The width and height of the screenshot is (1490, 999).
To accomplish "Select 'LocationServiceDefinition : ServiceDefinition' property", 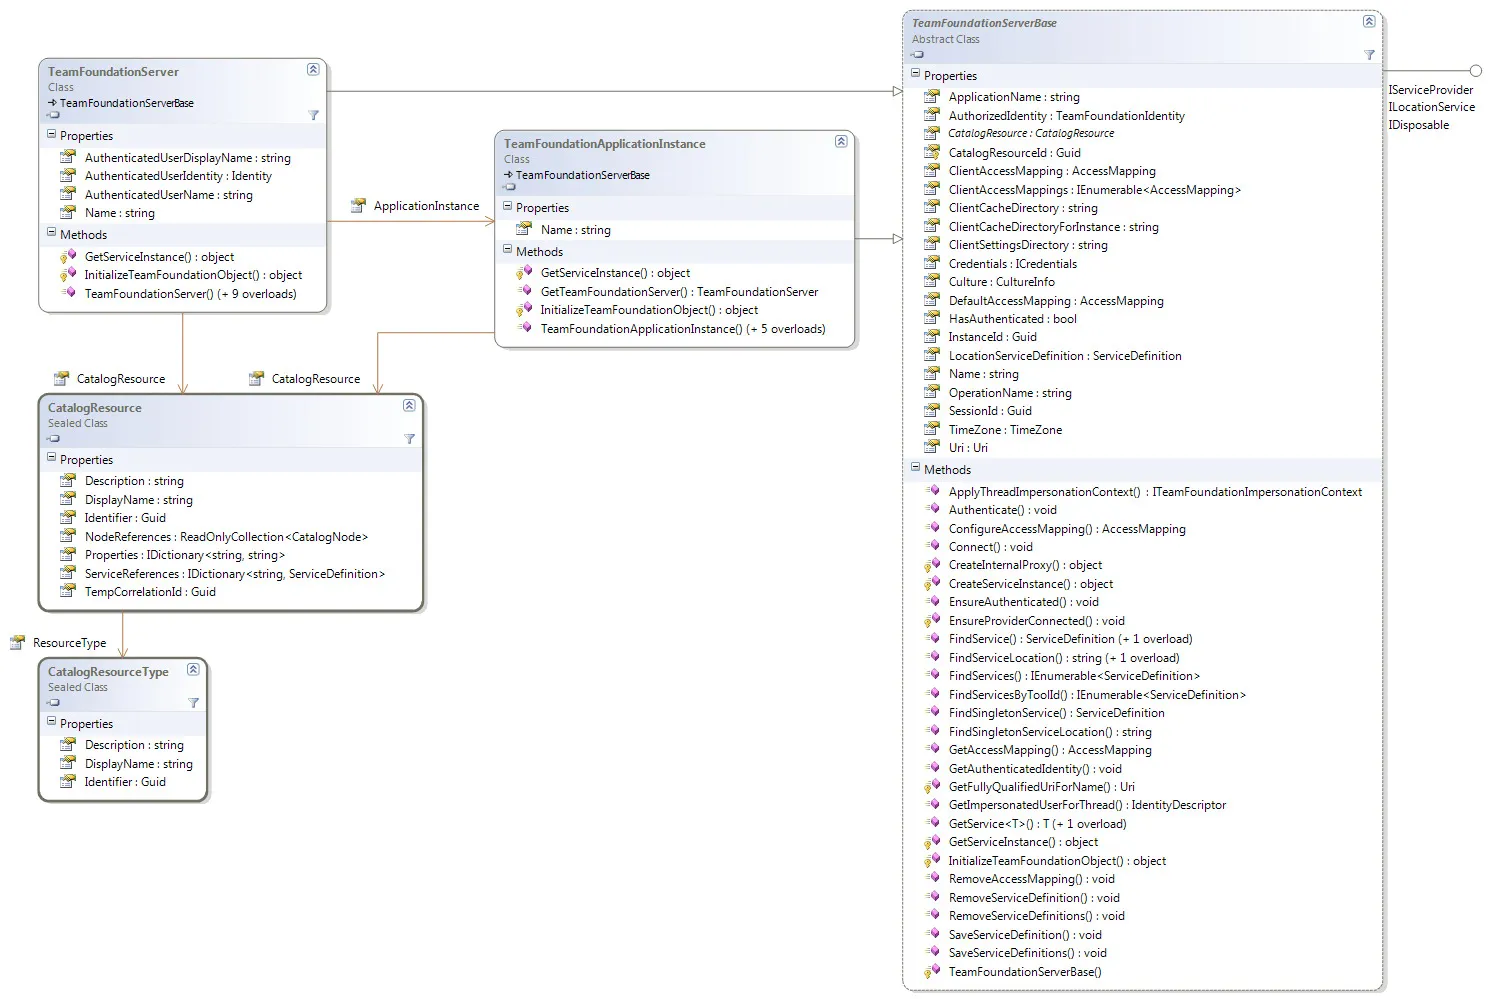I will (1065, 356).
